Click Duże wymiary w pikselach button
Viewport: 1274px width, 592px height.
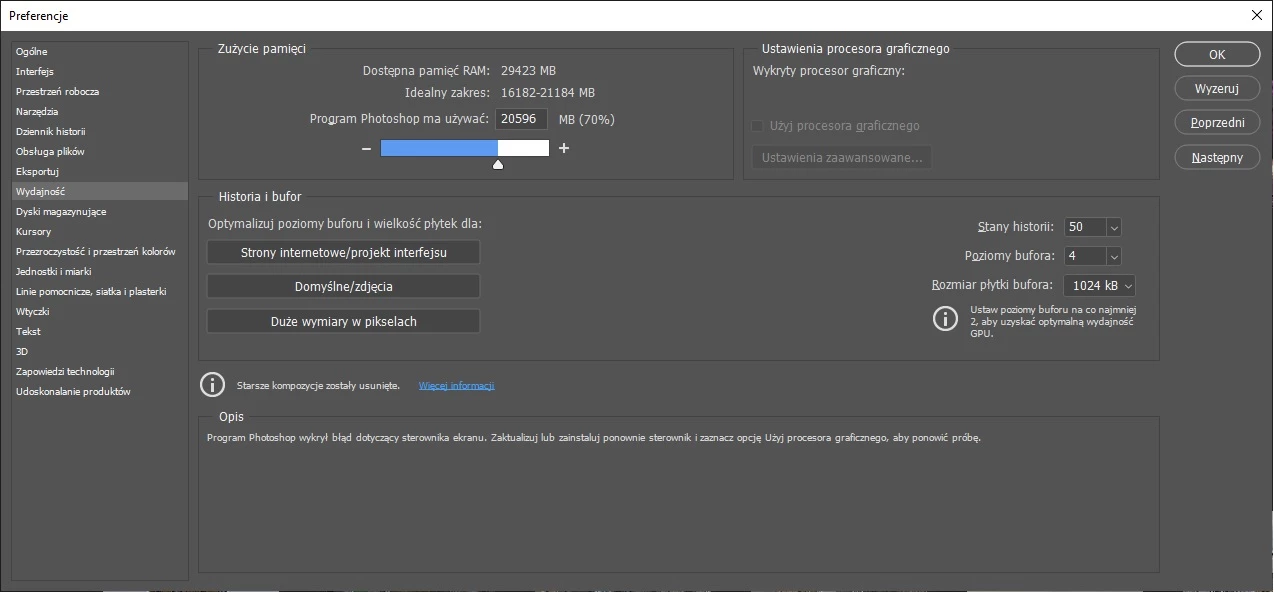click(x=344, y=321)
